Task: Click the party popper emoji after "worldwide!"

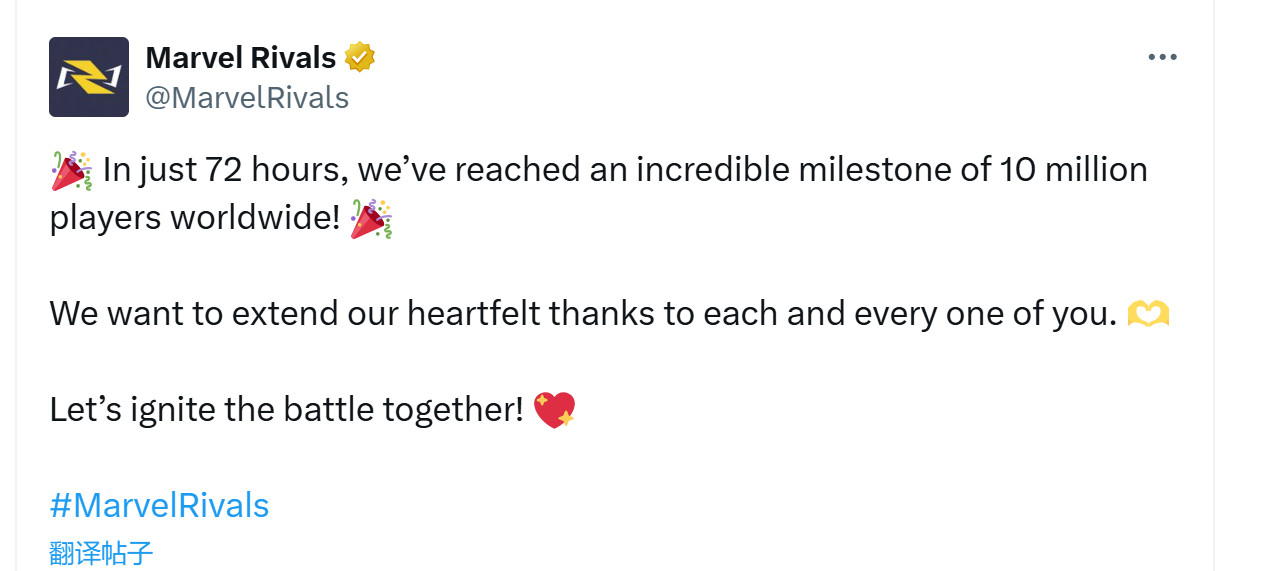Action: tap(371, 219)
